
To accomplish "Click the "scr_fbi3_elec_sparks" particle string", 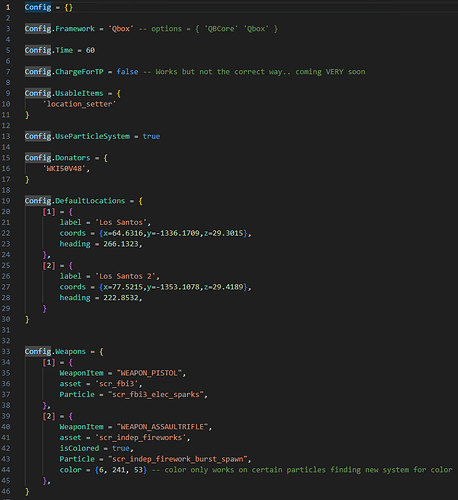I will pyautogui.click(x=156, y=395).
